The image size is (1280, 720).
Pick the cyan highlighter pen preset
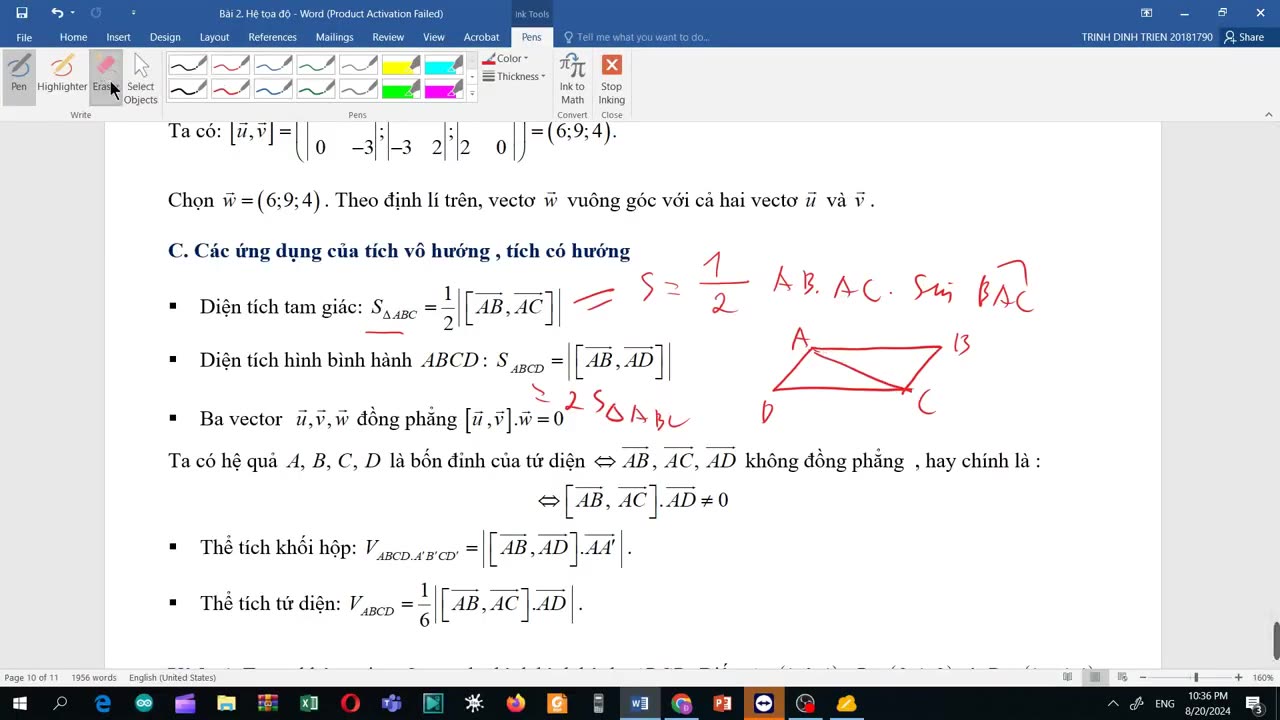tap(443, 67)
